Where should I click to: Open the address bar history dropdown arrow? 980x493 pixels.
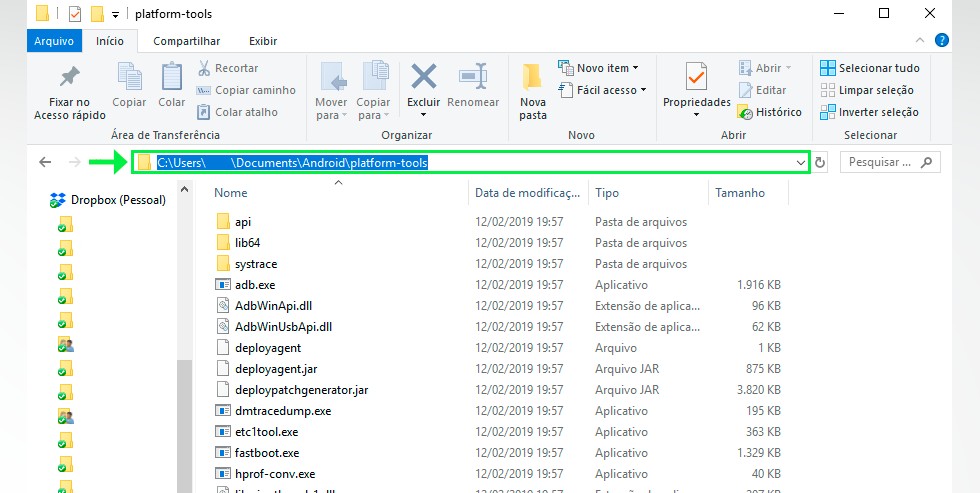800,162
